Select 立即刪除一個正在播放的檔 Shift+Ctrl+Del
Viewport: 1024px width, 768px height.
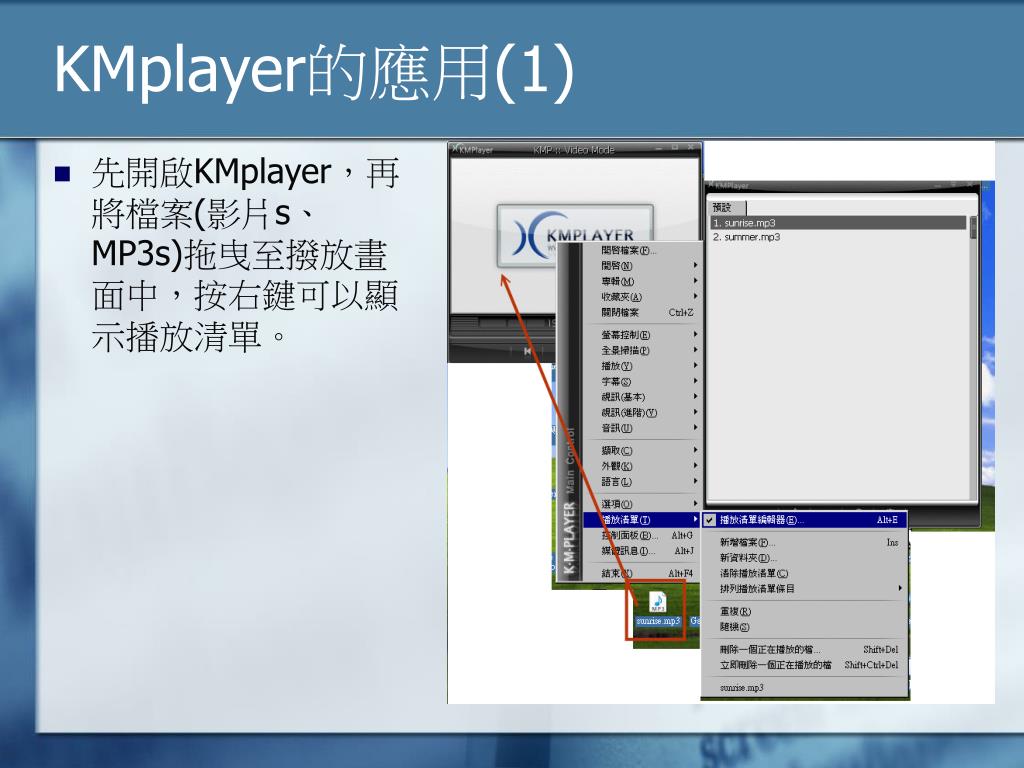click(805, 665)
